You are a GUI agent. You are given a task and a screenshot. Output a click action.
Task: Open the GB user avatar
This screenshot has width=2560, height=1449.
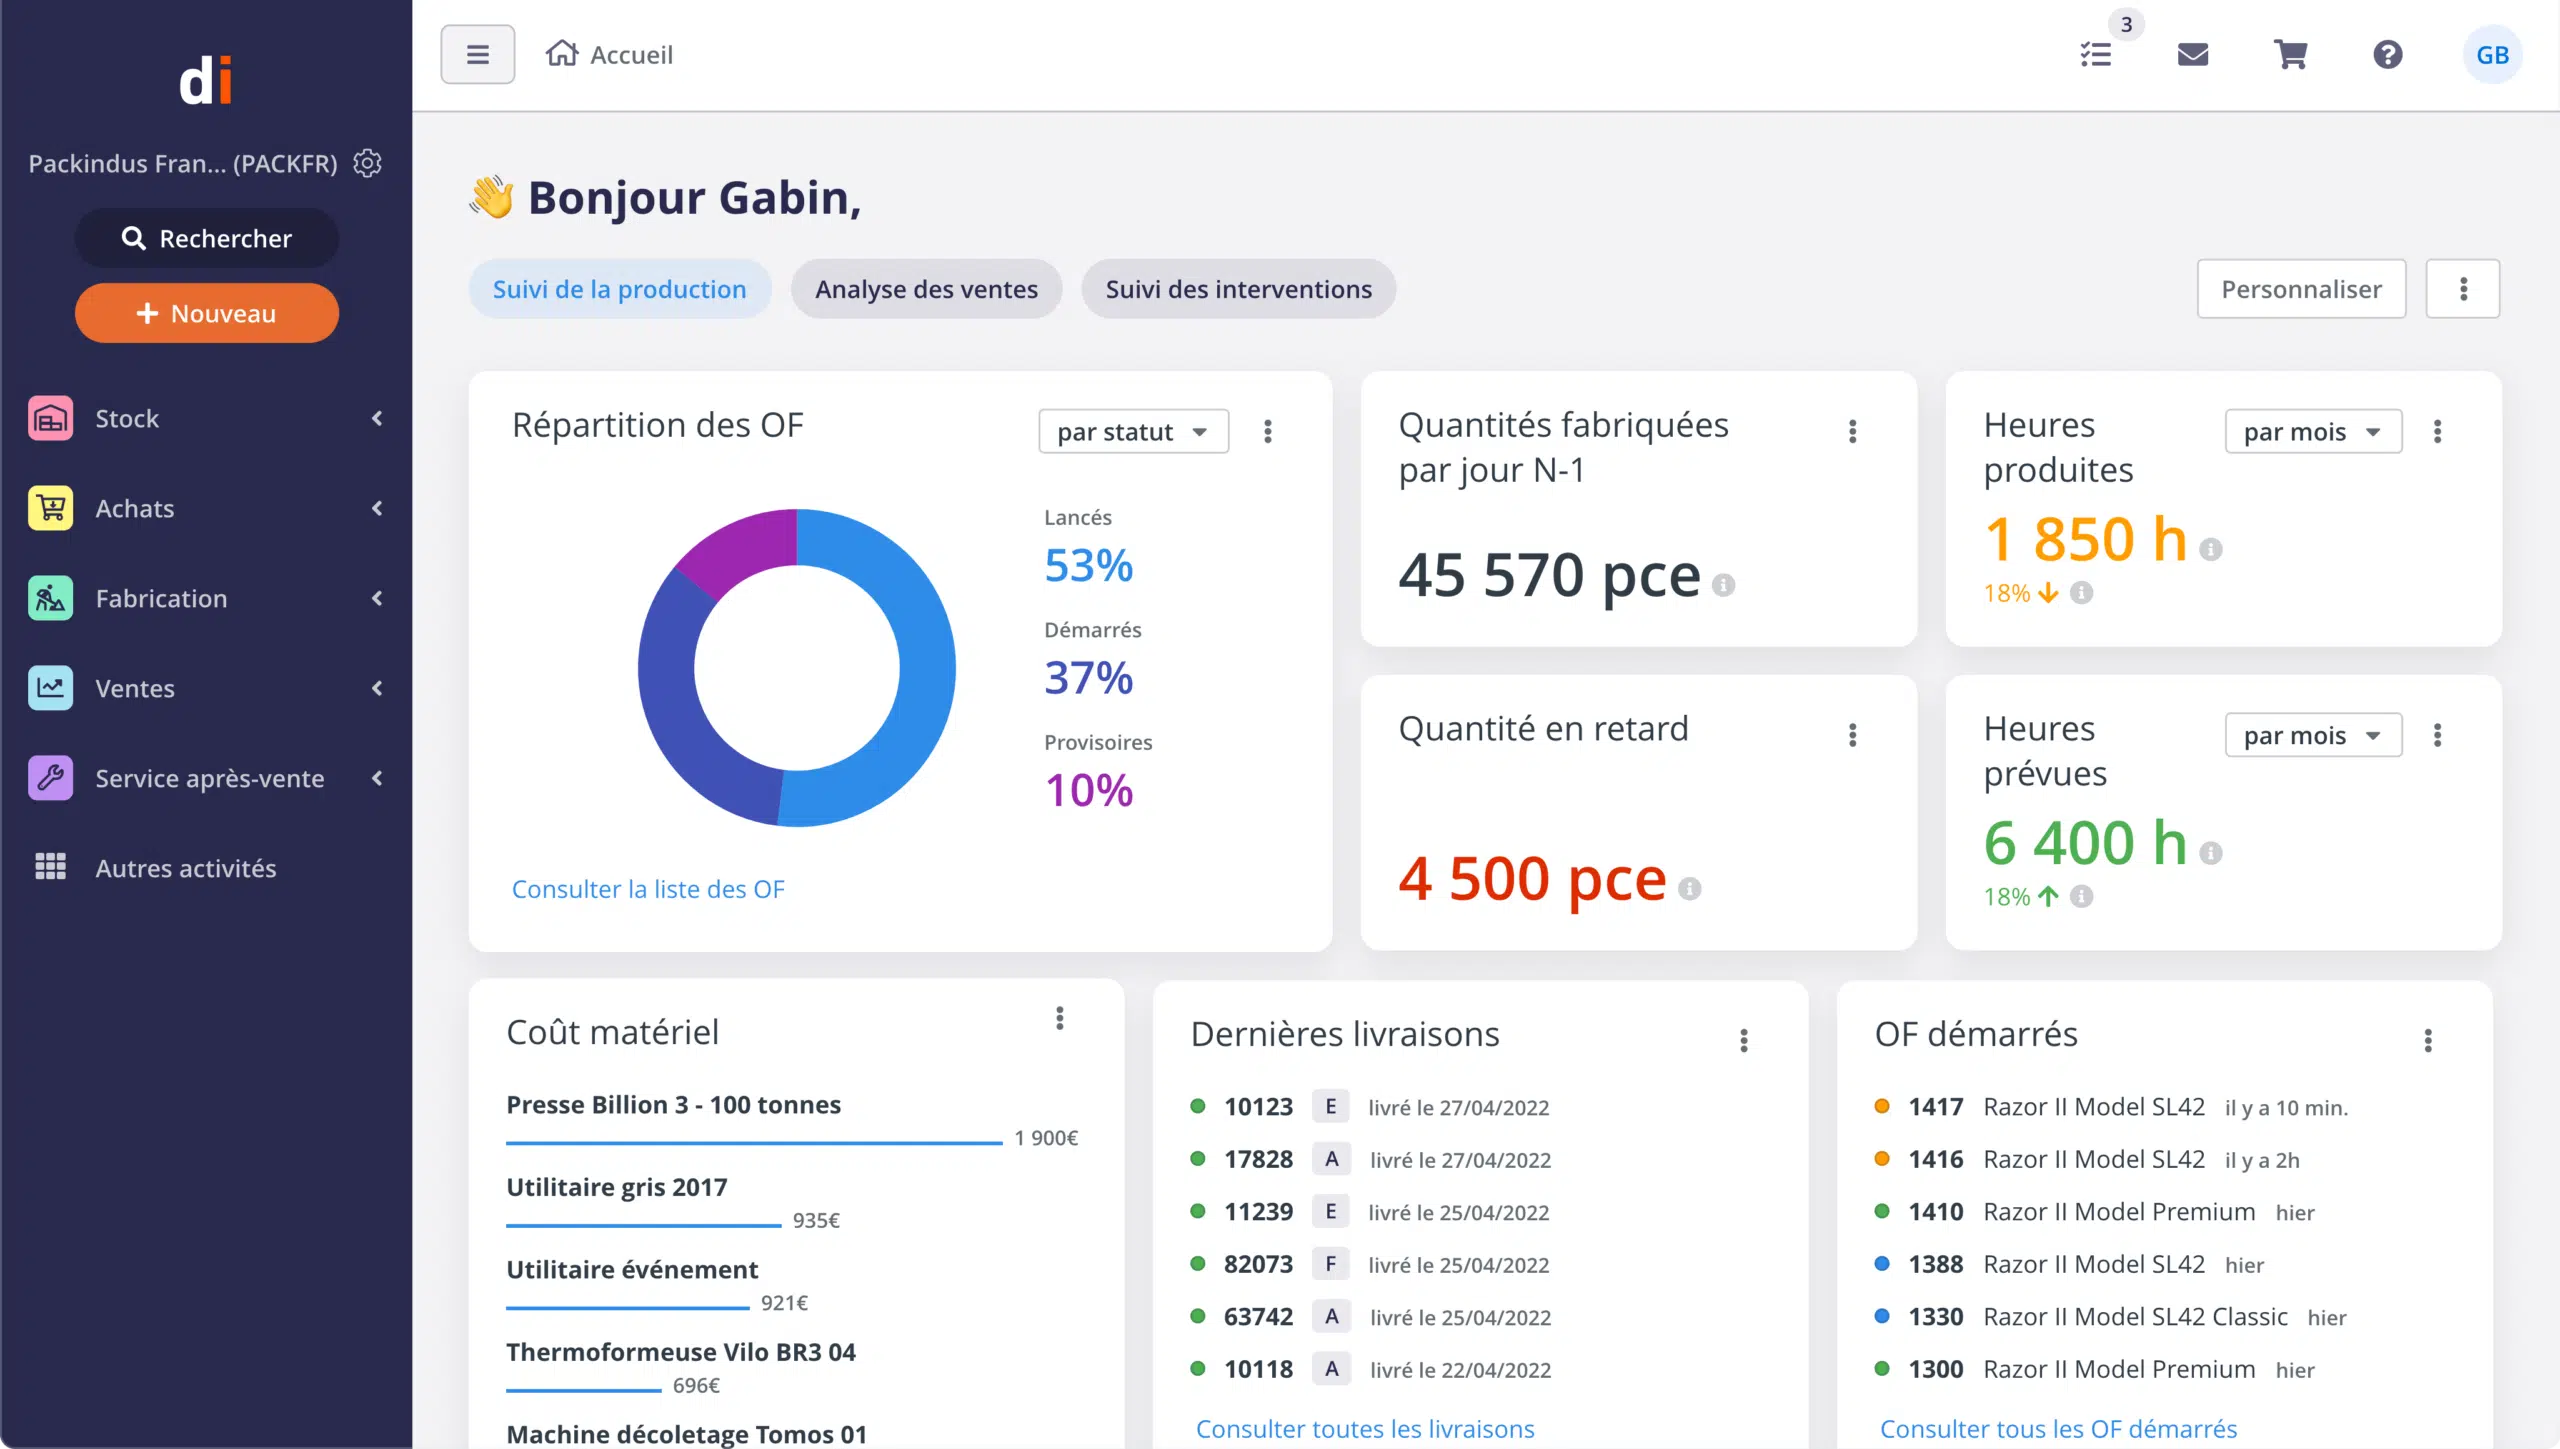tap(2491, 55)
